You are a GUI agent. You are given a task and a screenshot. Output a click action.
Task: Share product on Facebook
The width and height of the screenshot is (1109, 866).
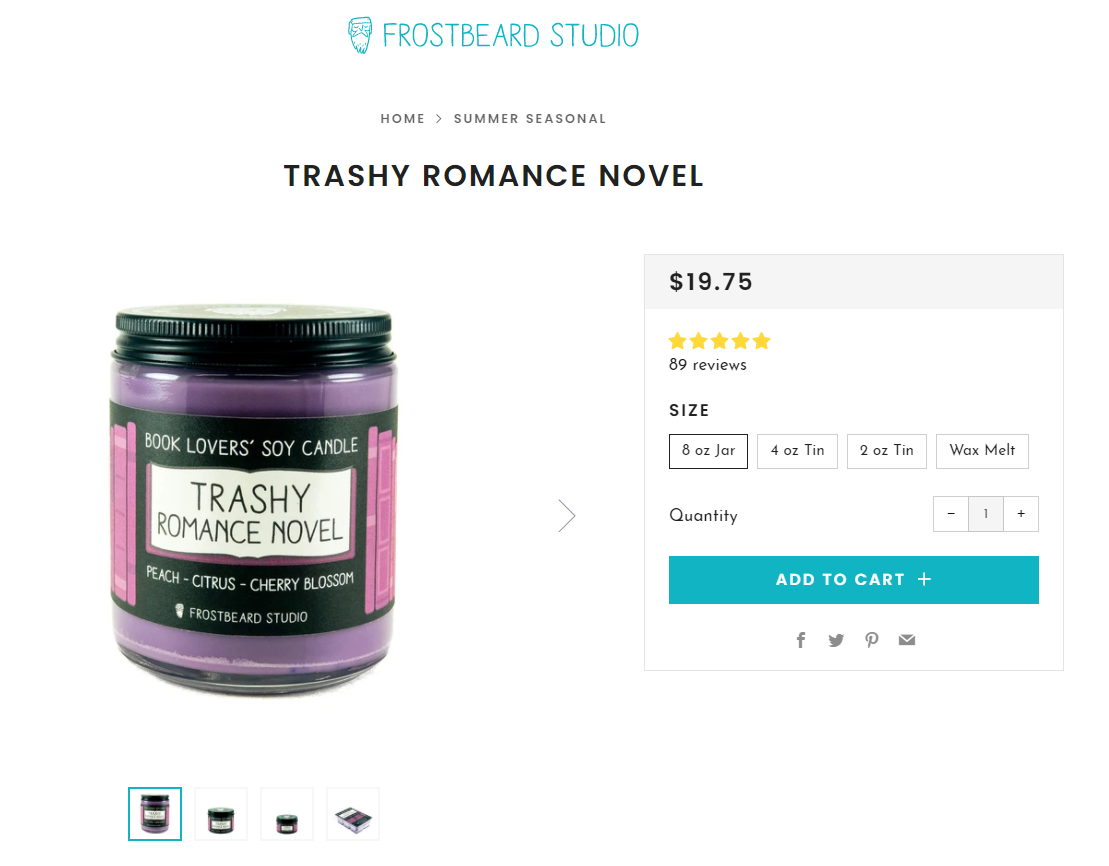801,640
